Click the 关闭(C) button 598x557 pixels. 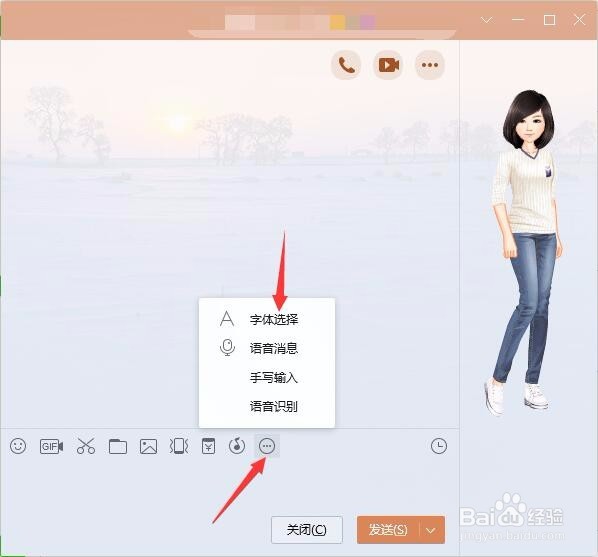307,530
